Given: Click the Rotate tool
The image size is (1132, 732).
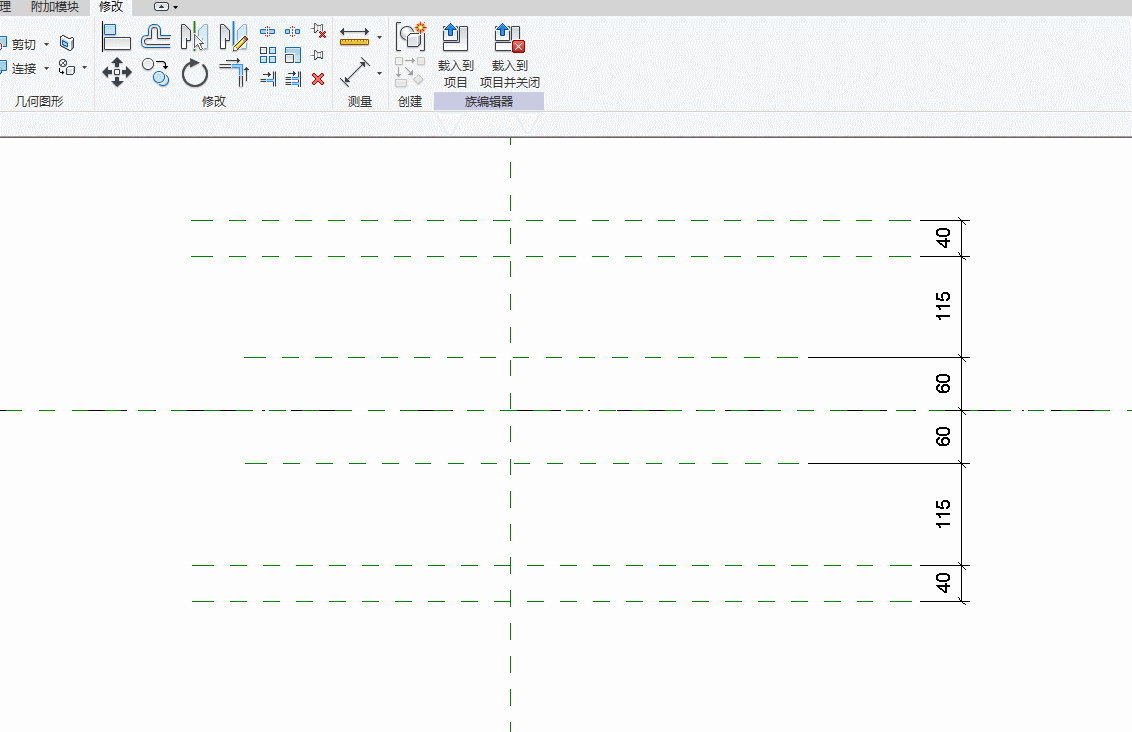Looking at the screenshot, I should [194, 72].
